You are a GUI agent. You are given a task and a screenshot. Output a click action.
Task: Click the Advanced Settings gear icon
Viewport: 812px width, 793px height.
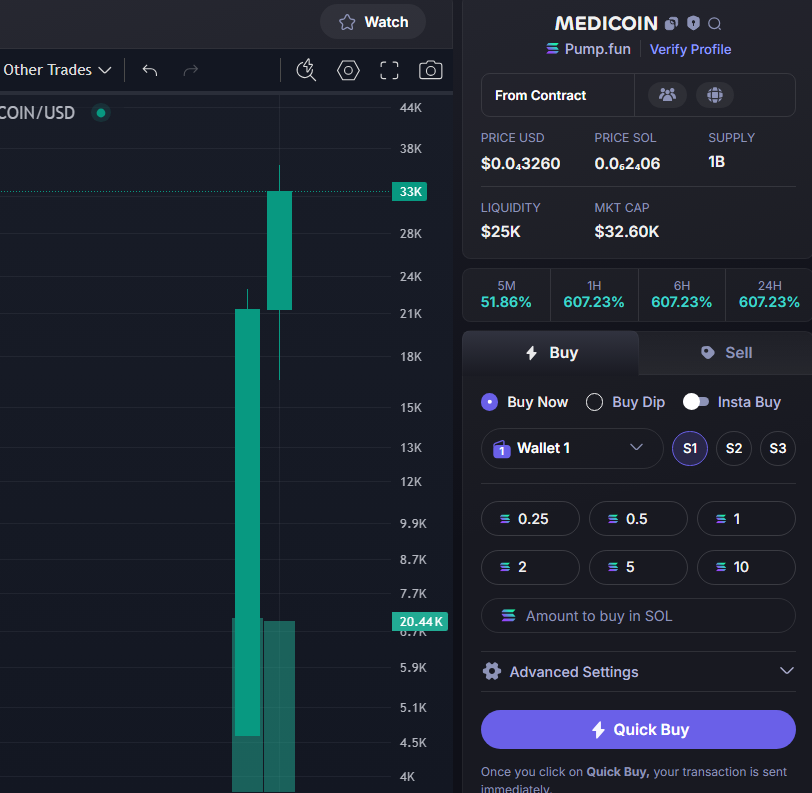[x=491, y=671]
